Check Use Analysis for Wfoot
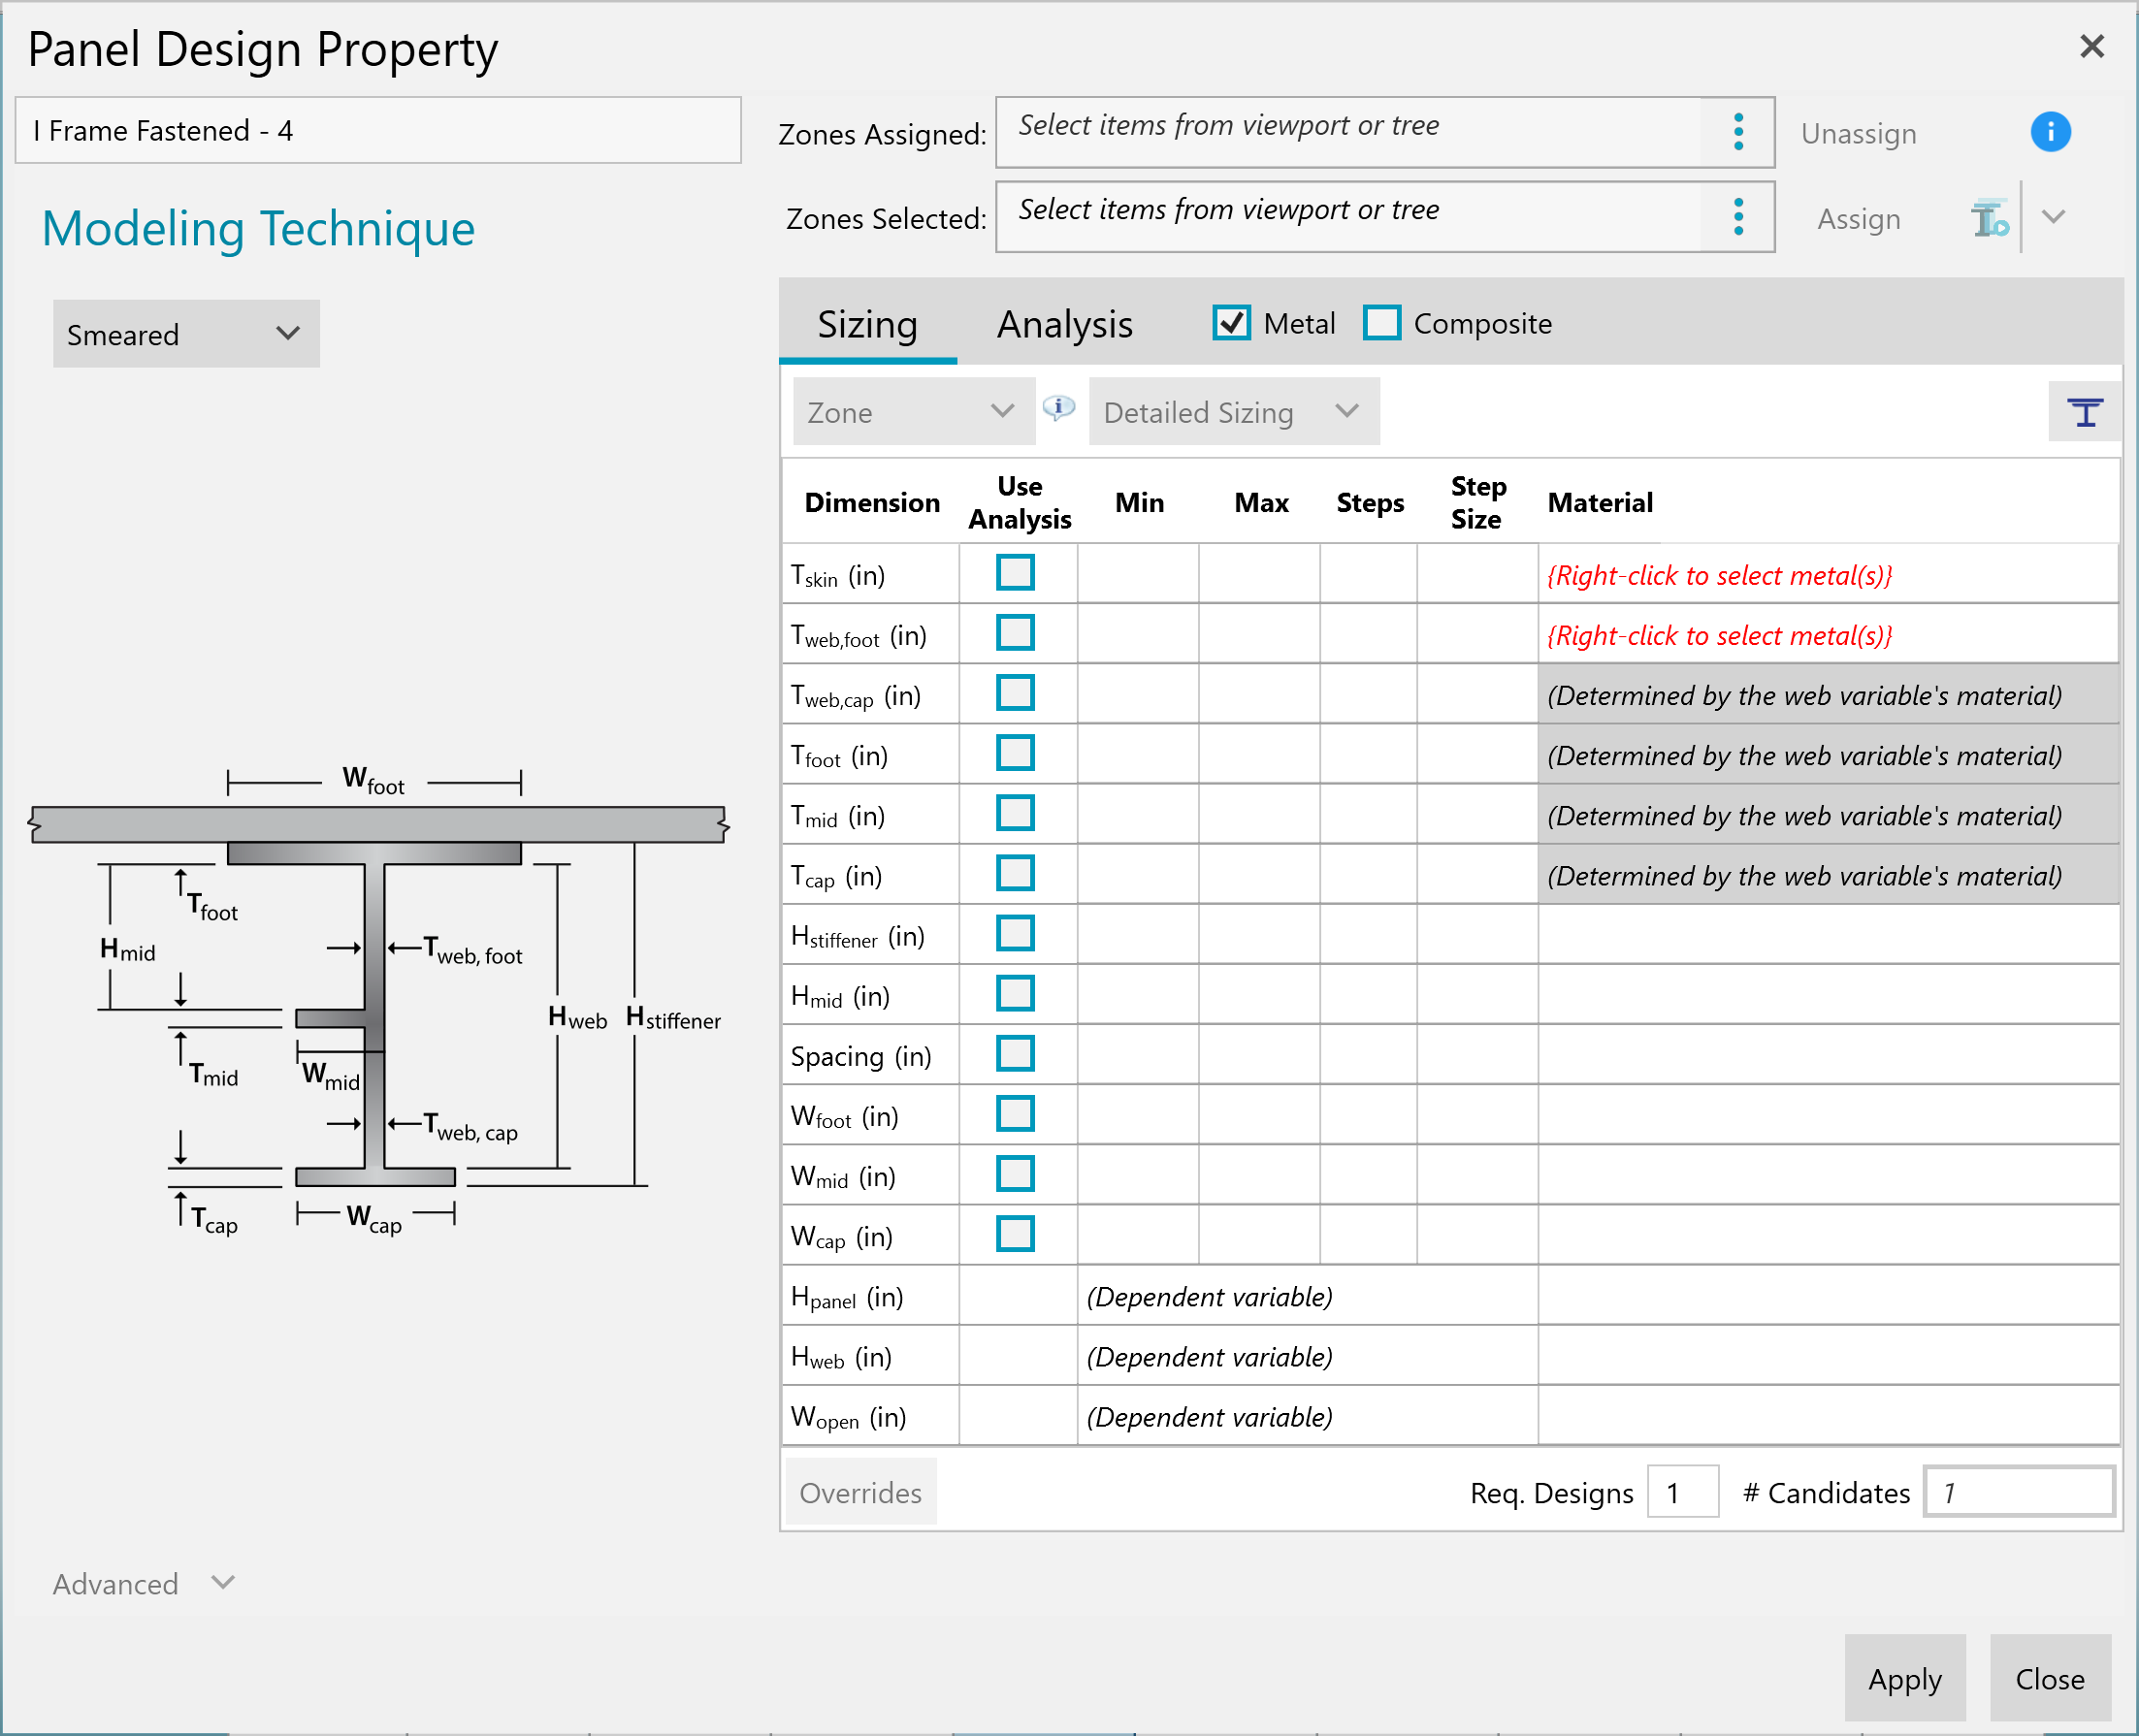This screenshot has width=2139, height=1736. (x=1015, y=1113)
